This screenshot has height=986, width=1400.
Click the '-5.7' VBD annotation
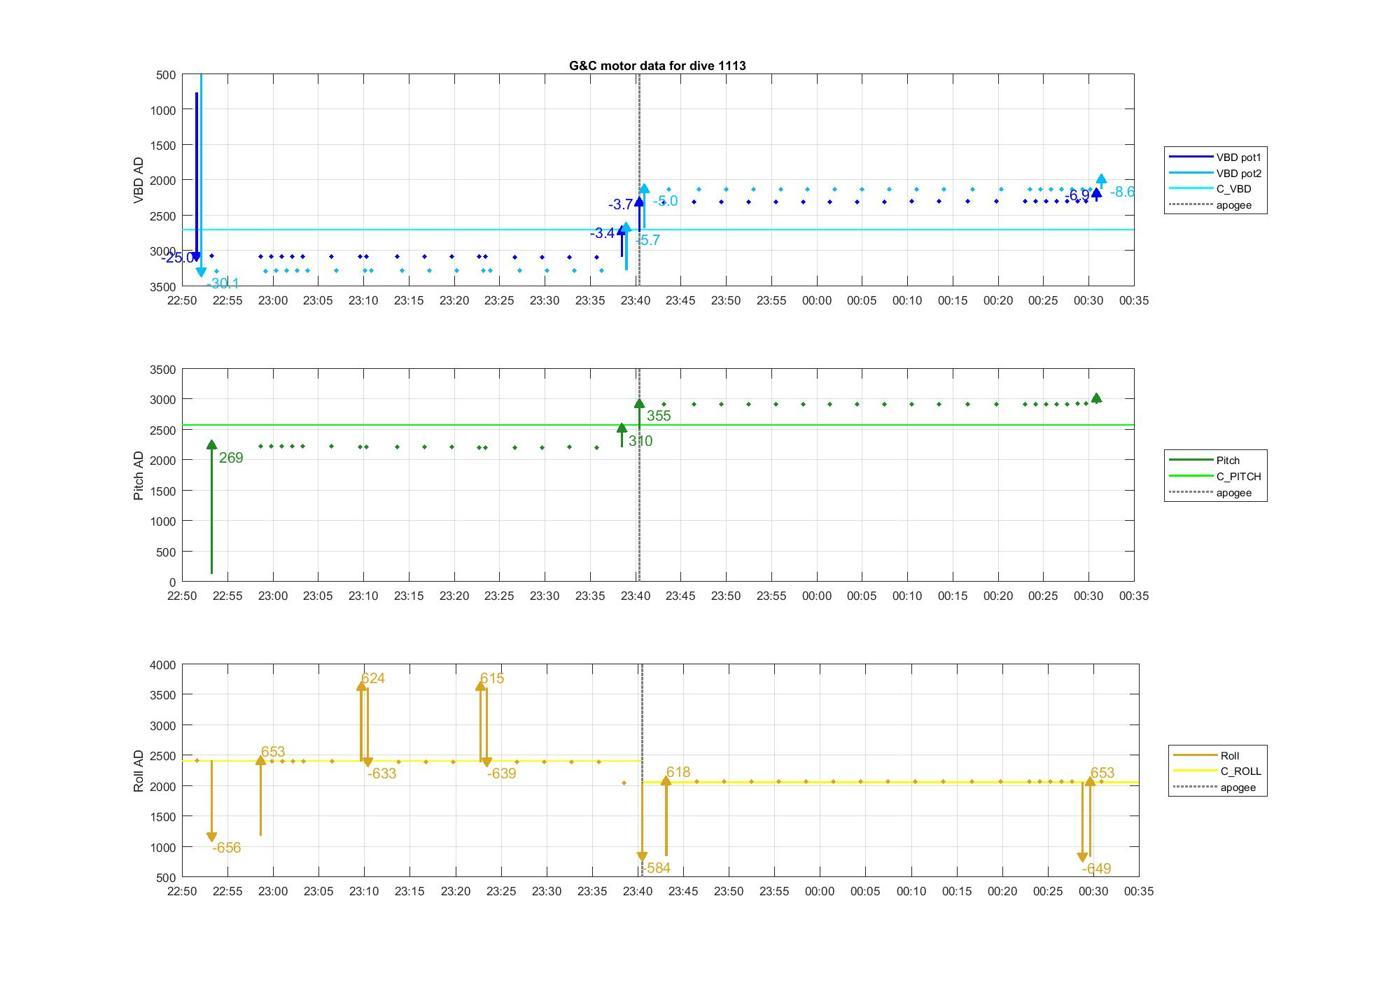(x=648, y=240)
